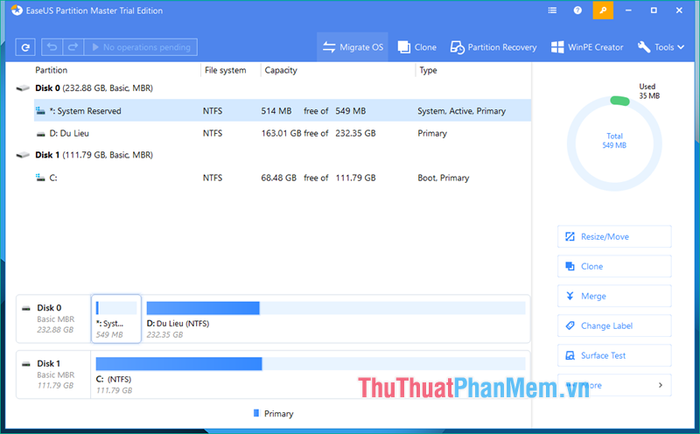Select the D: Du Lieu bar in disk map
Image resolution: width=700 pixels, height=434 pixels.
336,308
